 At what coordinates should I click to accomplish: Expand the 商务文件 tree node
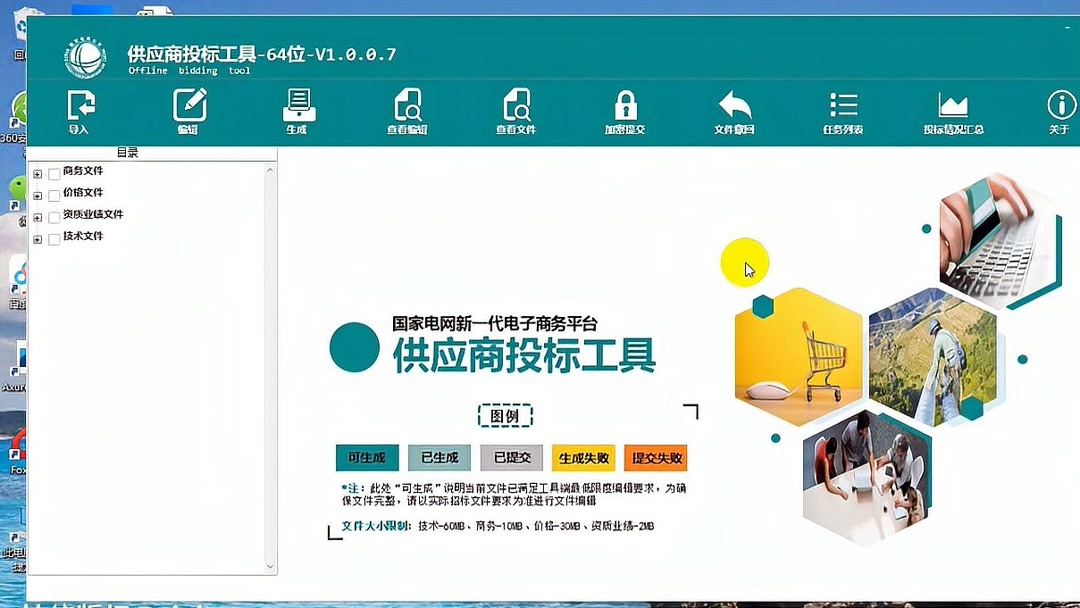[x=37, y=171]
